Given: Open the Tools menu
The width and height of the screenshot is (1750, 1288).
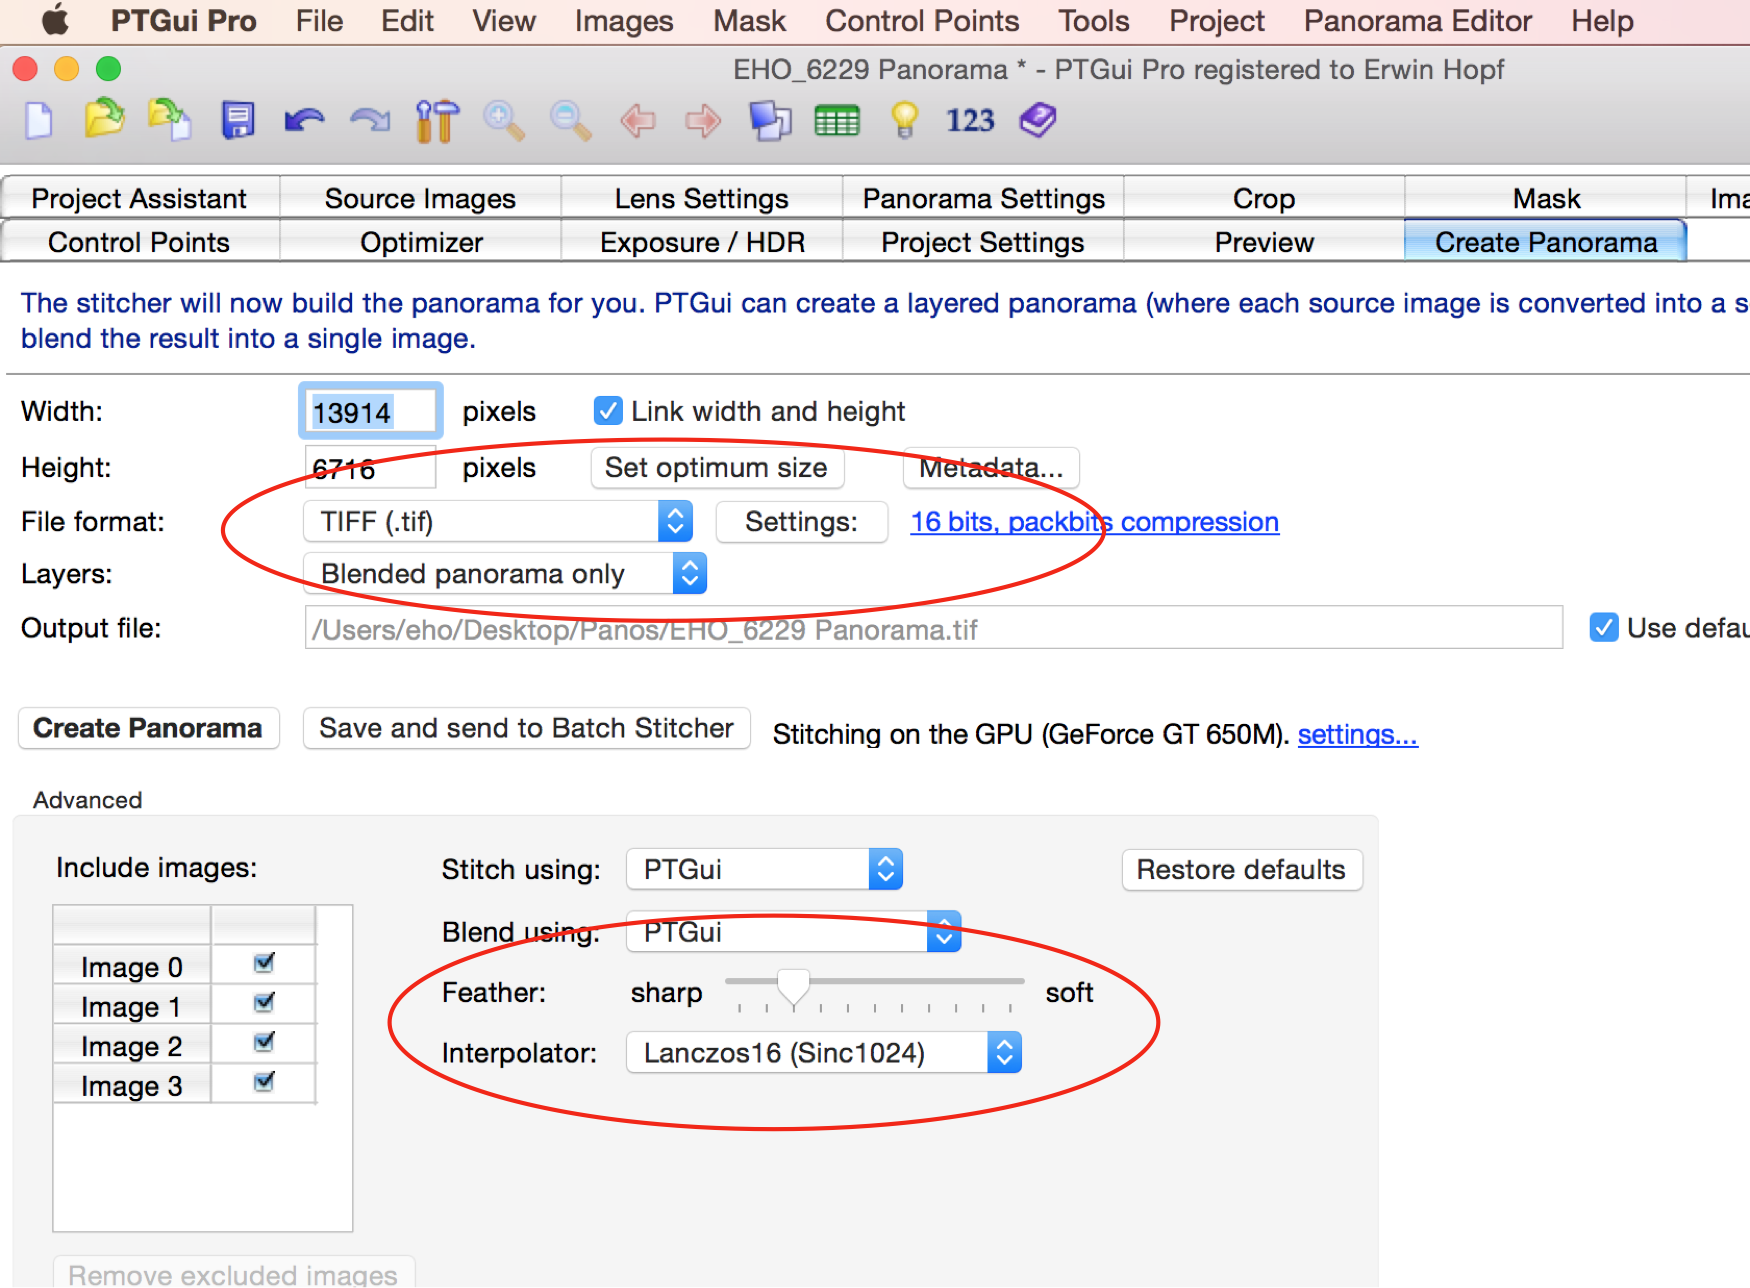Looking at the screenshot, I should coord(1094,21).
